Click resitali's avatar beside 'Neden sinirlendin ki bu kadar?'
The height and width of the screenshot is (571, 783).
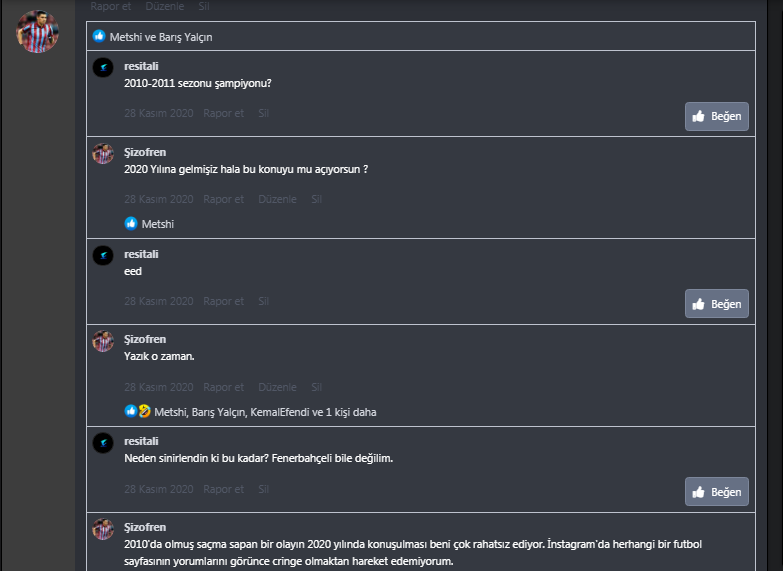[x=102, y=443]
